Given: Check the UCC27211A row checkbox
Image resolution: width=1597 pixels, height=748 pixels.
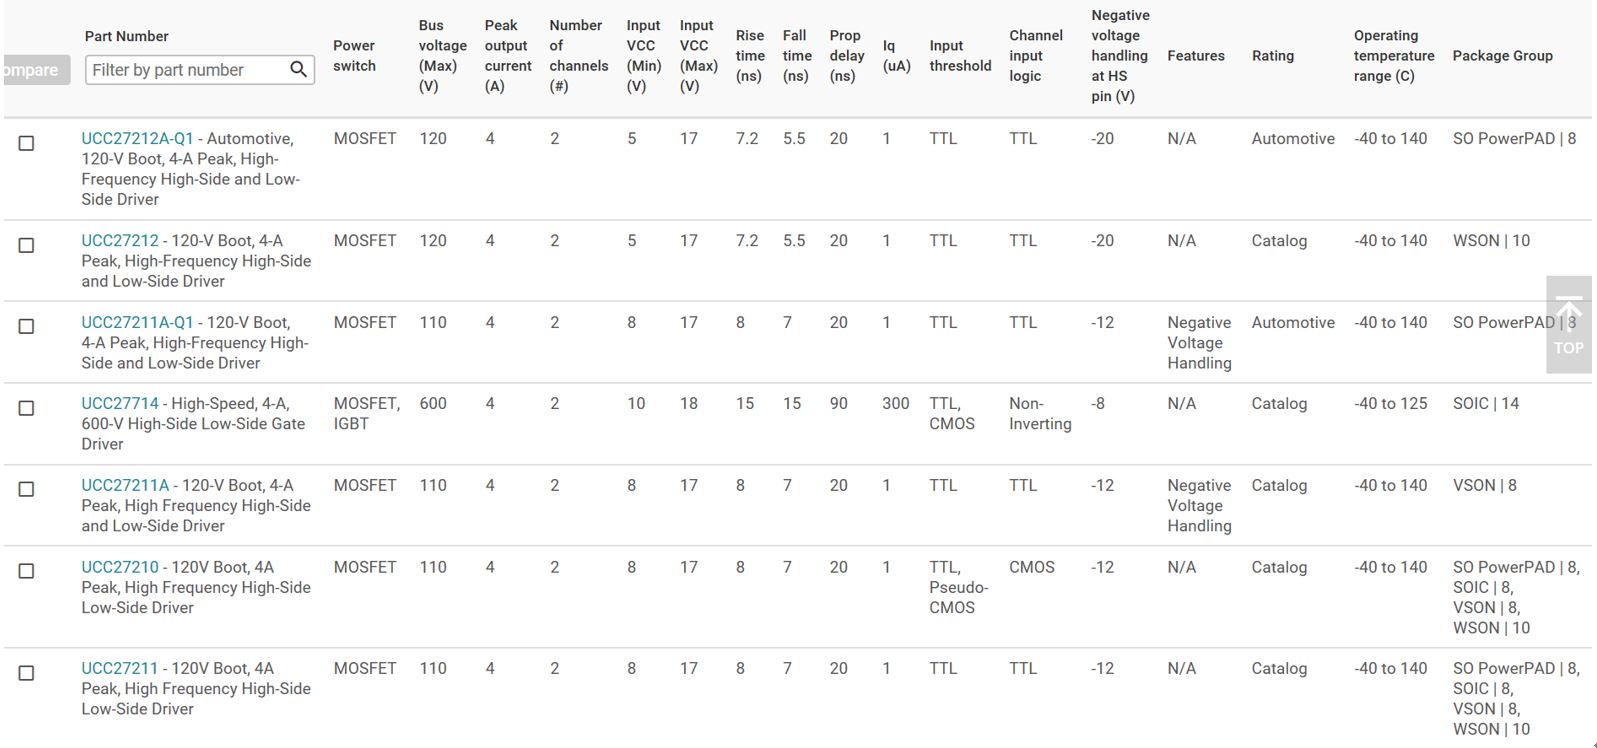Looking at the screenshot, I should pyautogui.click(x=27, y=490).
